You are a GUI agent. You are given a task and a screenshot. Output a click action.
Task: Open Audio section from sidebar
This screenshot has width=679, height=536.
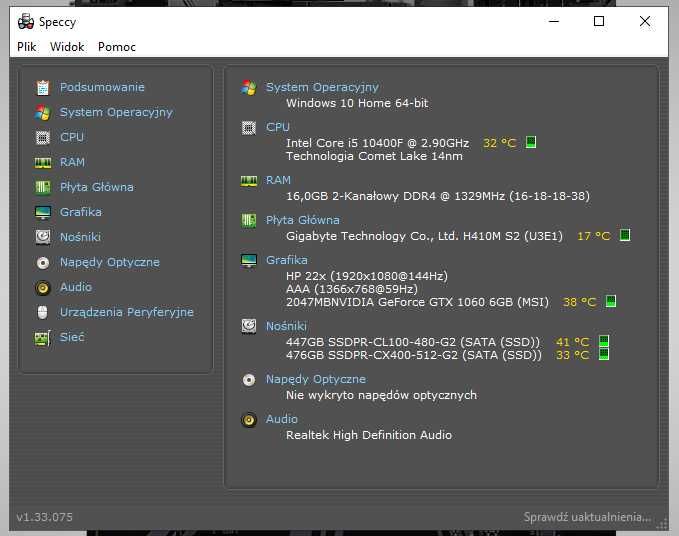click(76, 287)
